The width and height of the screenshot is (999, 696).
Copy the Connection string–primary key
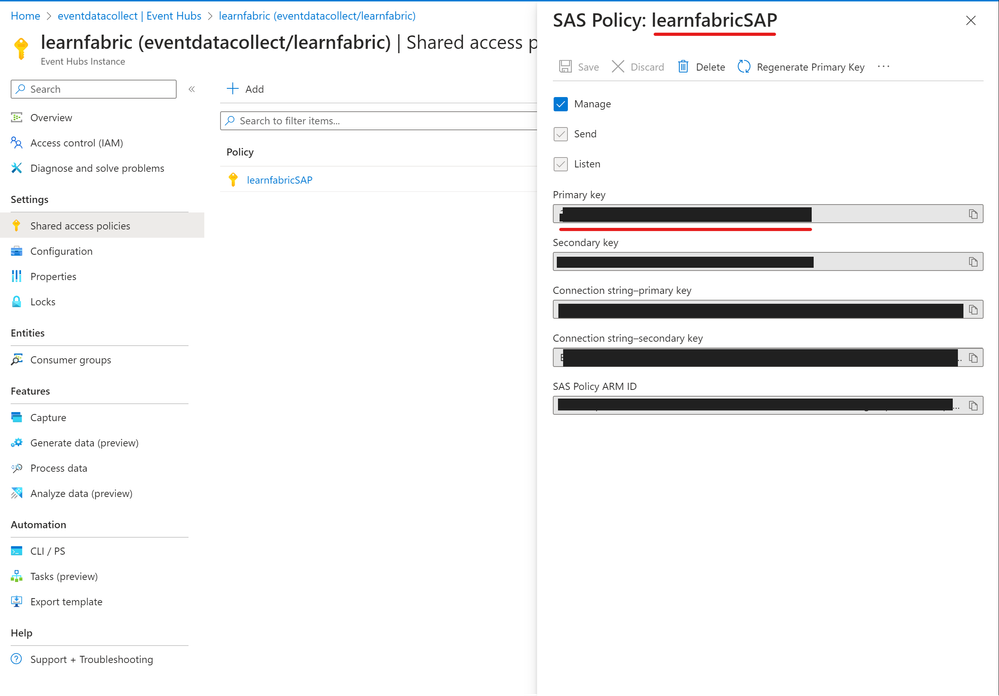[x=973, y=310]
